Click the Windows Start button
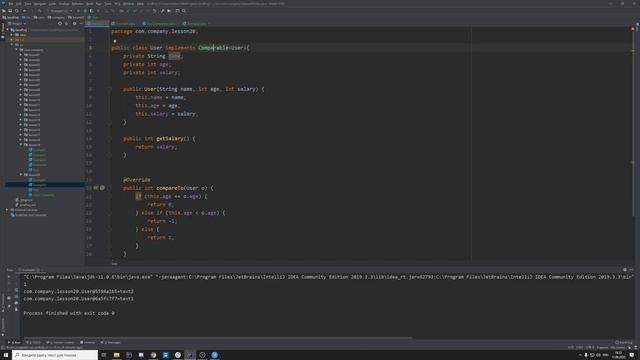 (6, 355)
